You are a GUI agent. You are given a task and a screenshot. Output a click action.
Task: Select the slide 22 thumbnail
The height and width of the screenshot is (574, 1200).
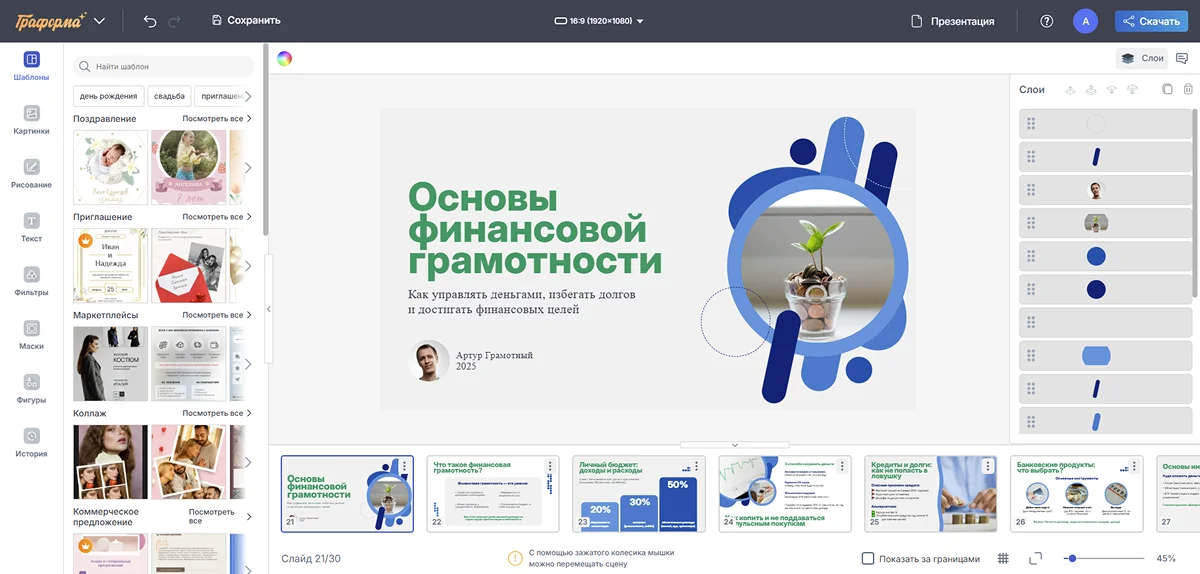[493, 494]
